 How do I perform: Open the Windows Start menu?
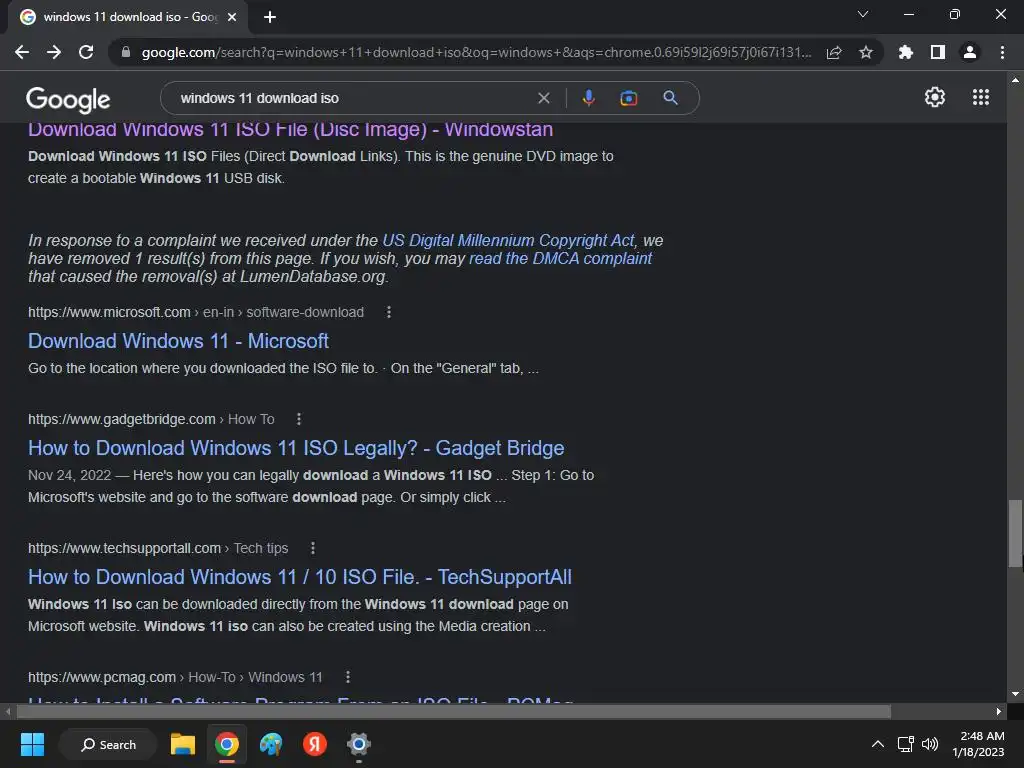[x=32, y=744]
